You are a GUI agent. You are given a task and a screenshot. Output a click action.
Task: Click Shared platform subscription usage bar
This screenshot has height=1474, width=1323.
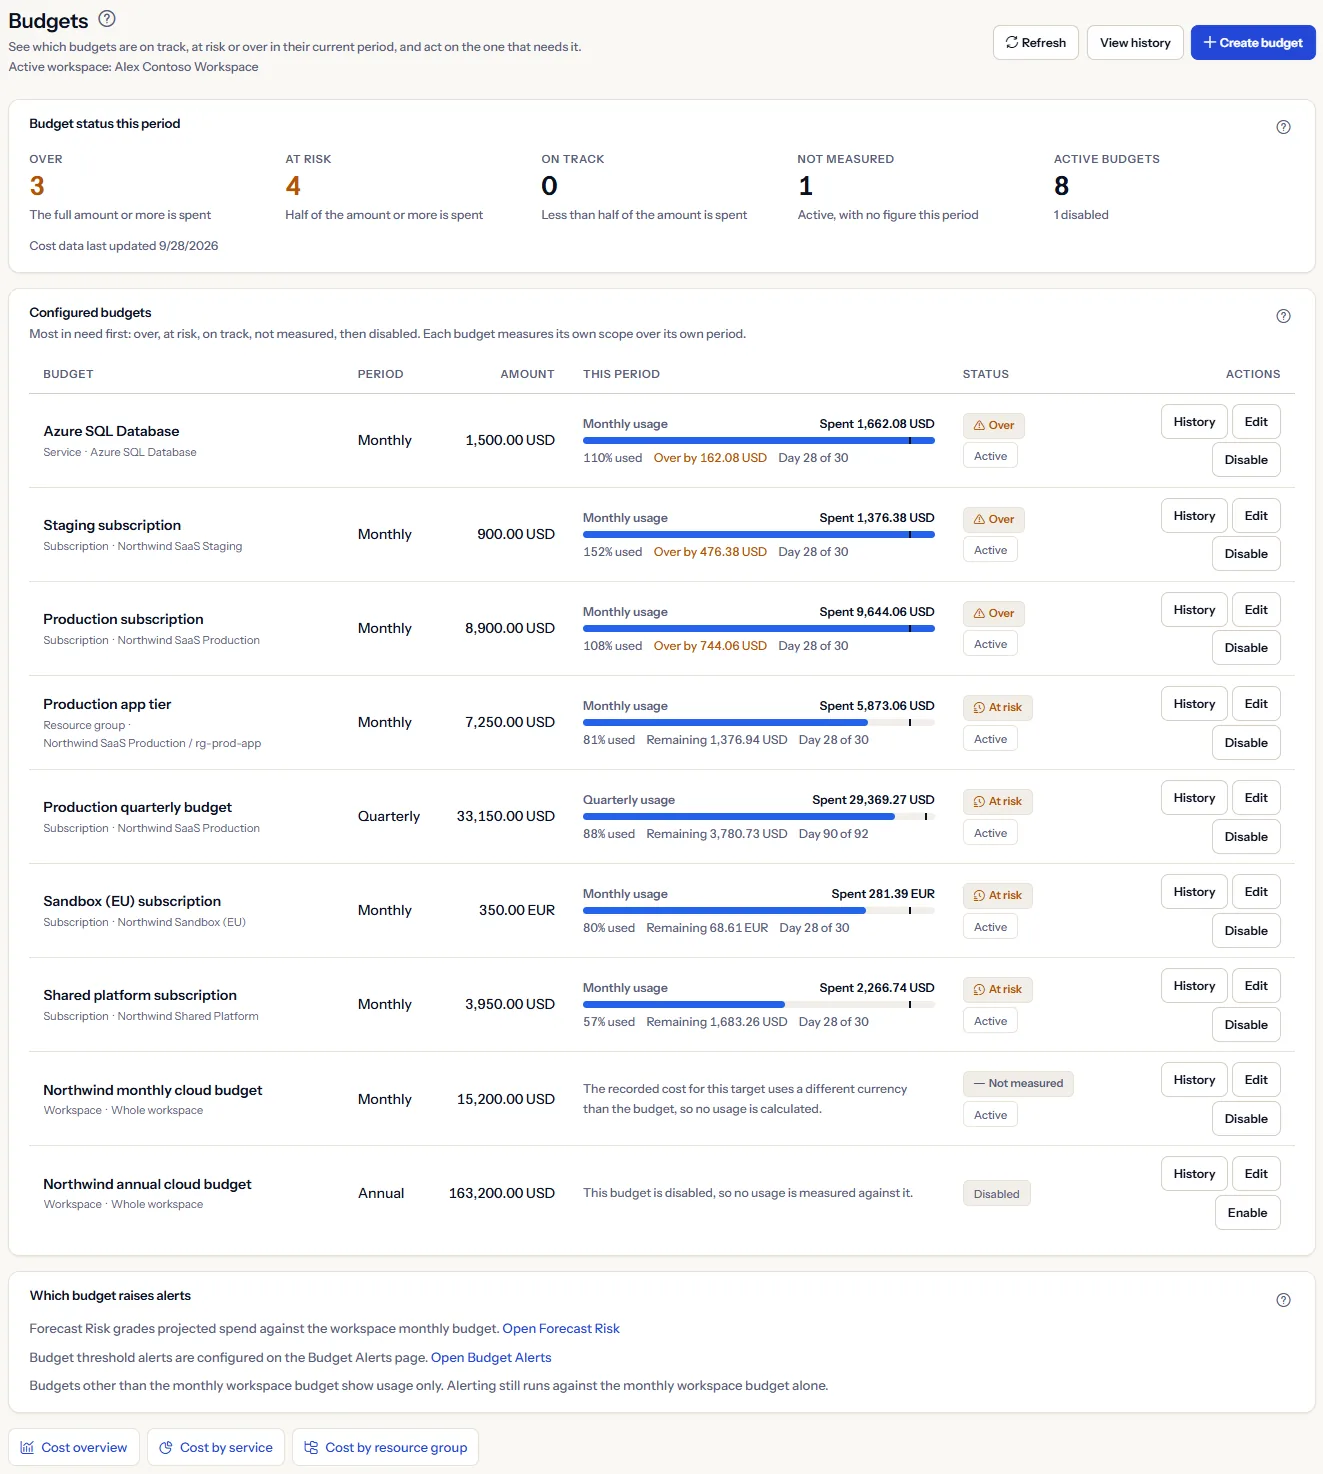point(759,1004)
